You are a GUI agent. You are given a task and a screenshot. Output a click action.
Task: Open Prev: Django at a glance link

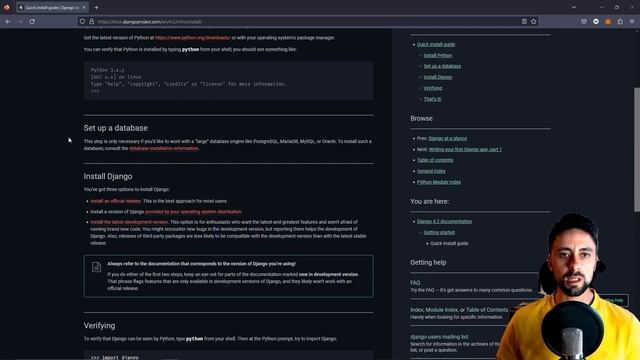[x=448, y=138]
